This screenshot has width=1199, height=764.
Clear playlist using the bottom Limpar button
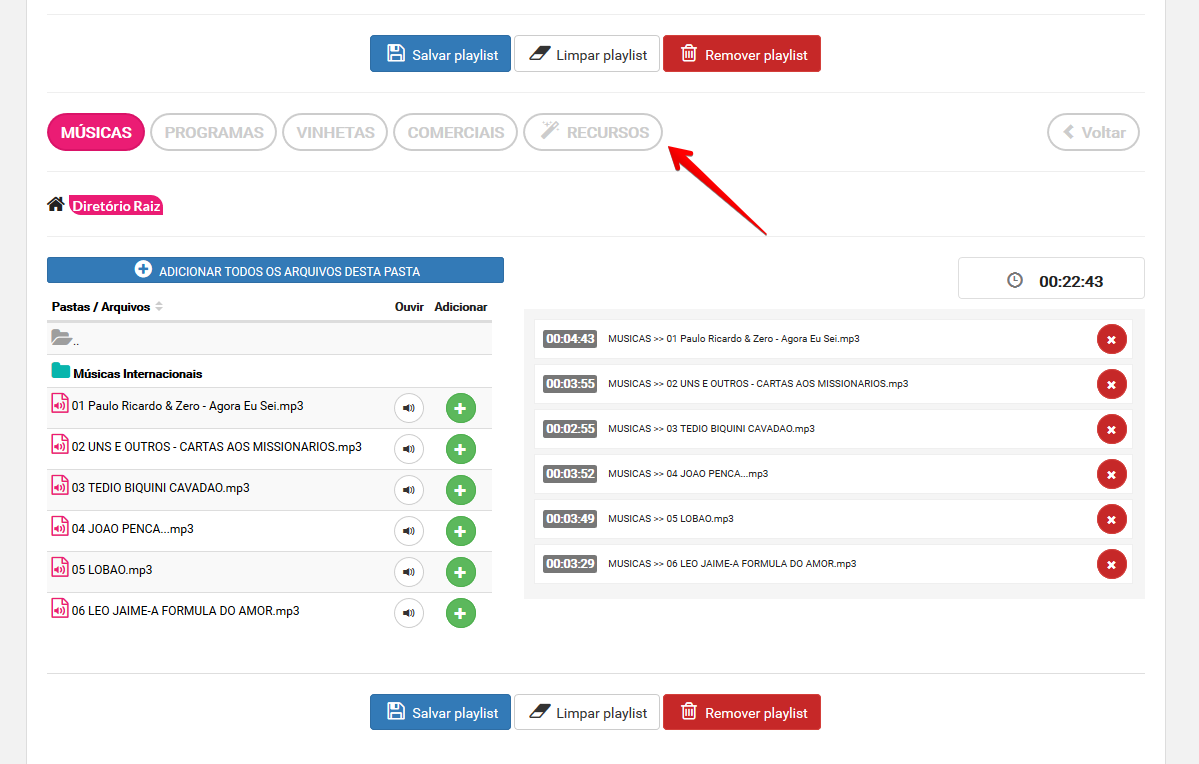pyautogui.click(x=587, y=712)
